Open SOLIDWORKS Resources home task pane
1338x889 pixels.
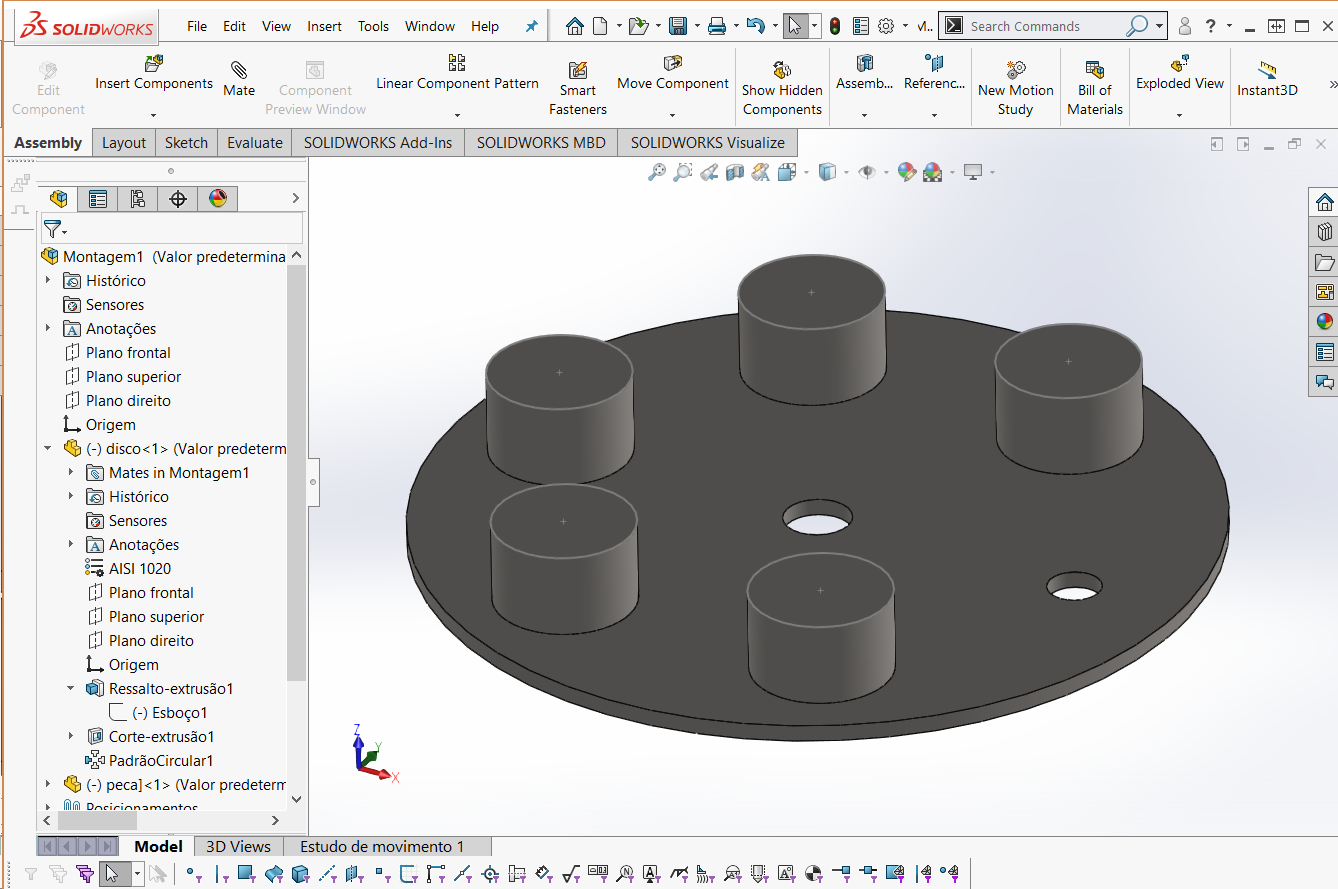(x=1324, y=202)
